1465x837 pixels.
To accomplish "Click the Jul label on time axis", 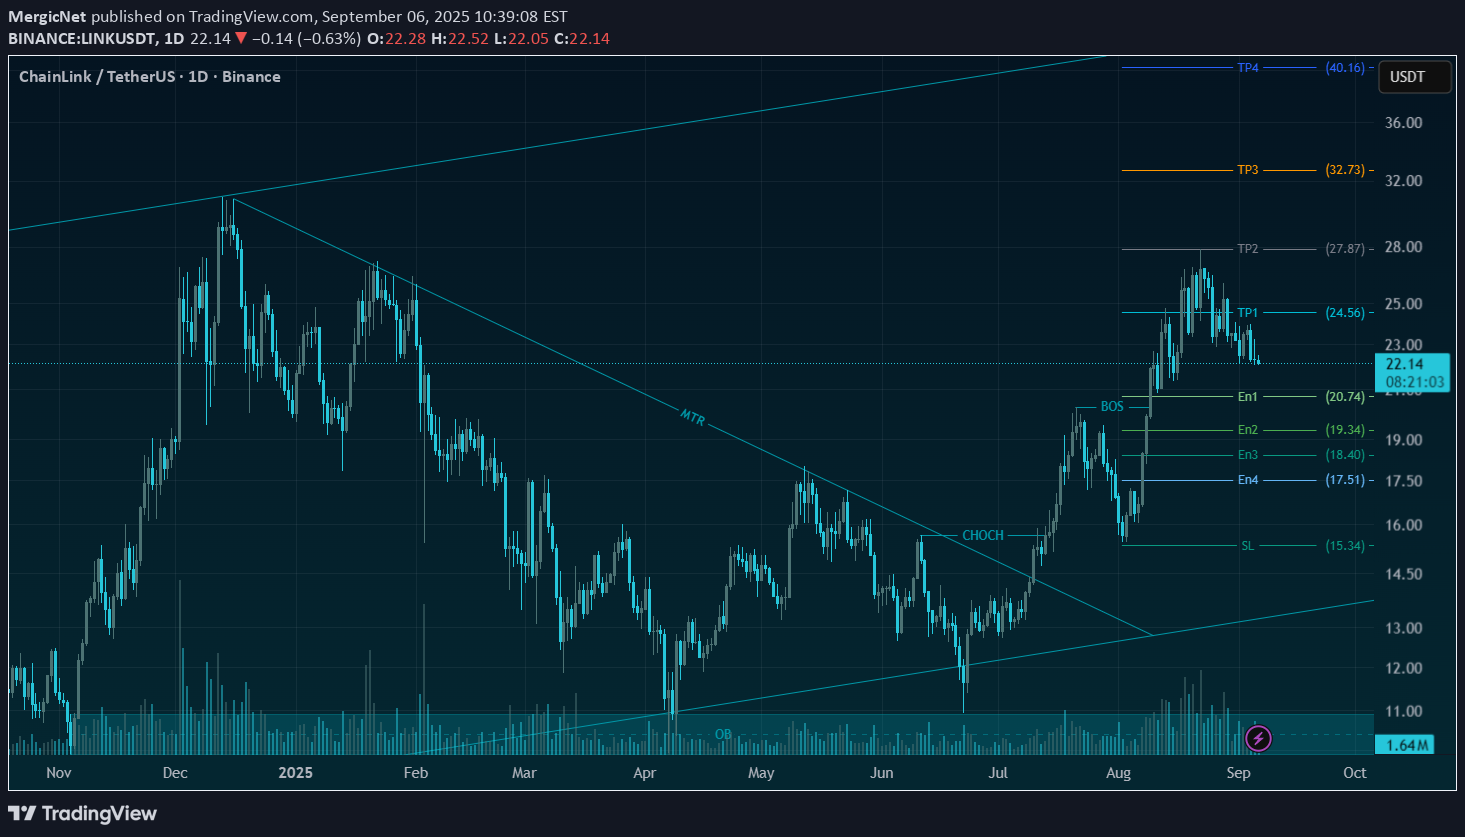I will point(998,773).
